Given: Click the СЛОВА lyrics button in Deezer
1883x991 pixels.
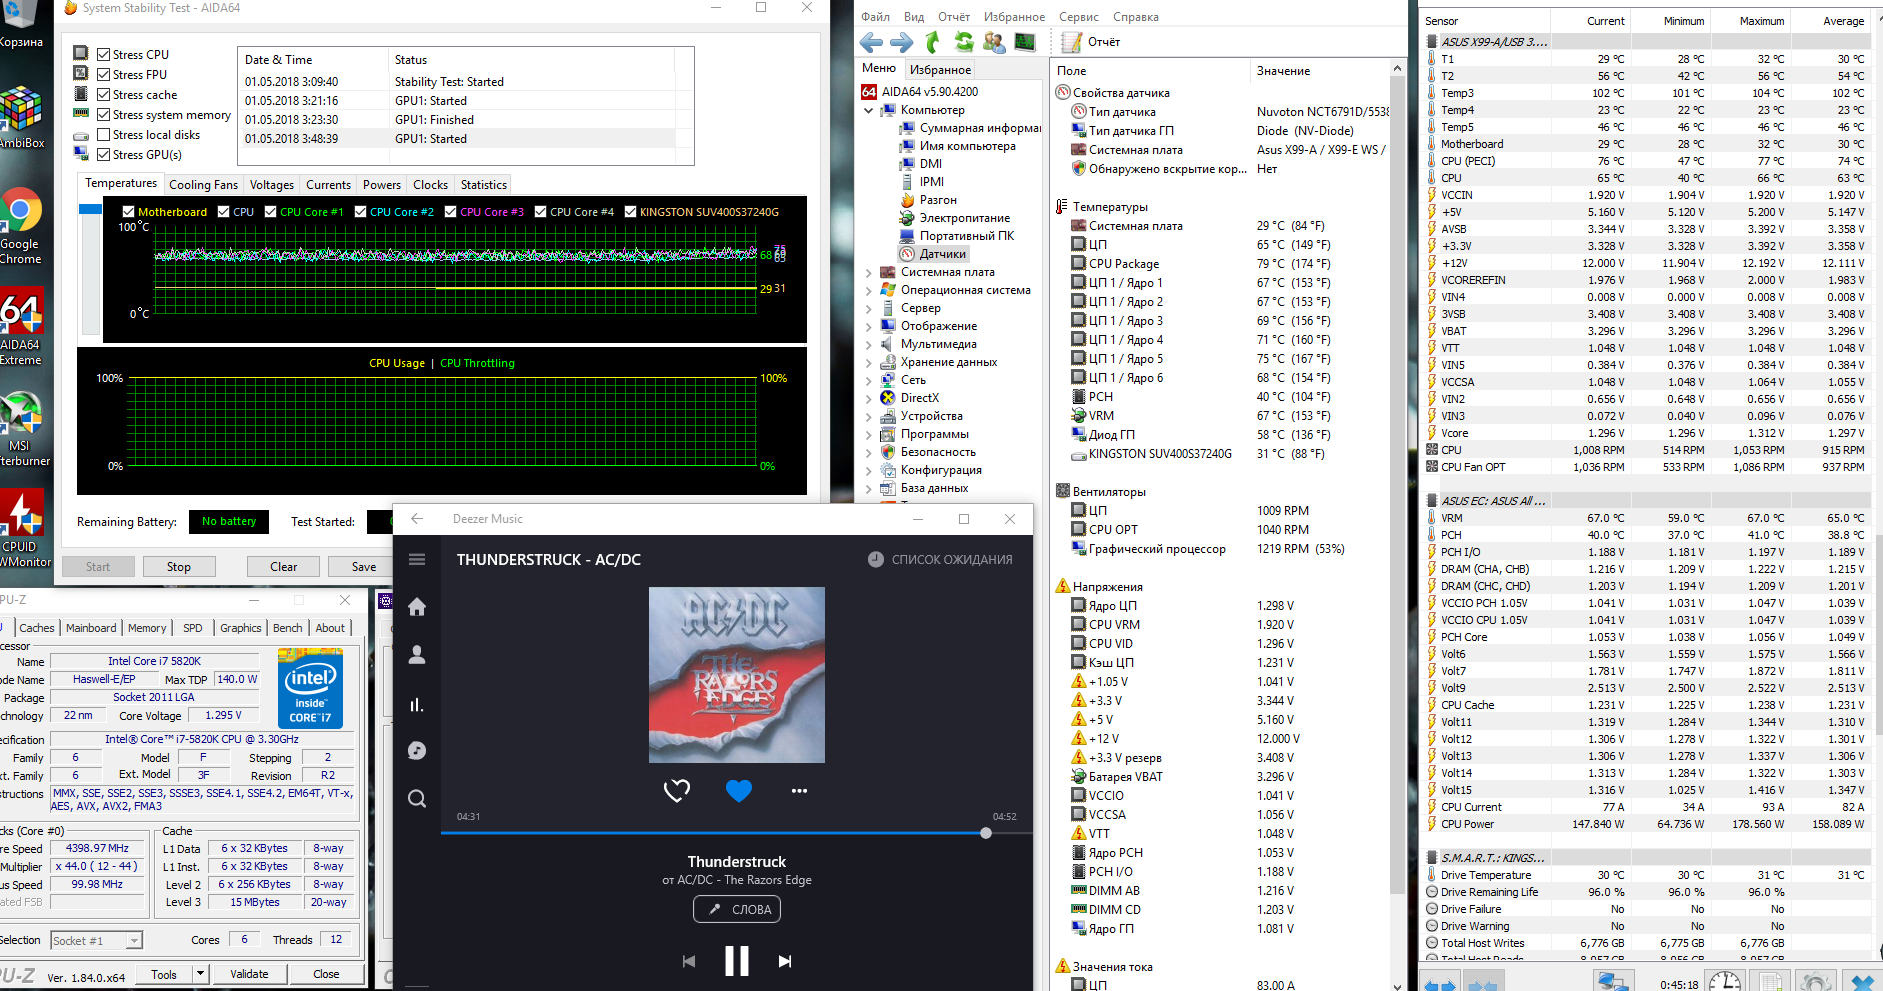Looking at the screenshot, I should [737, 909].
